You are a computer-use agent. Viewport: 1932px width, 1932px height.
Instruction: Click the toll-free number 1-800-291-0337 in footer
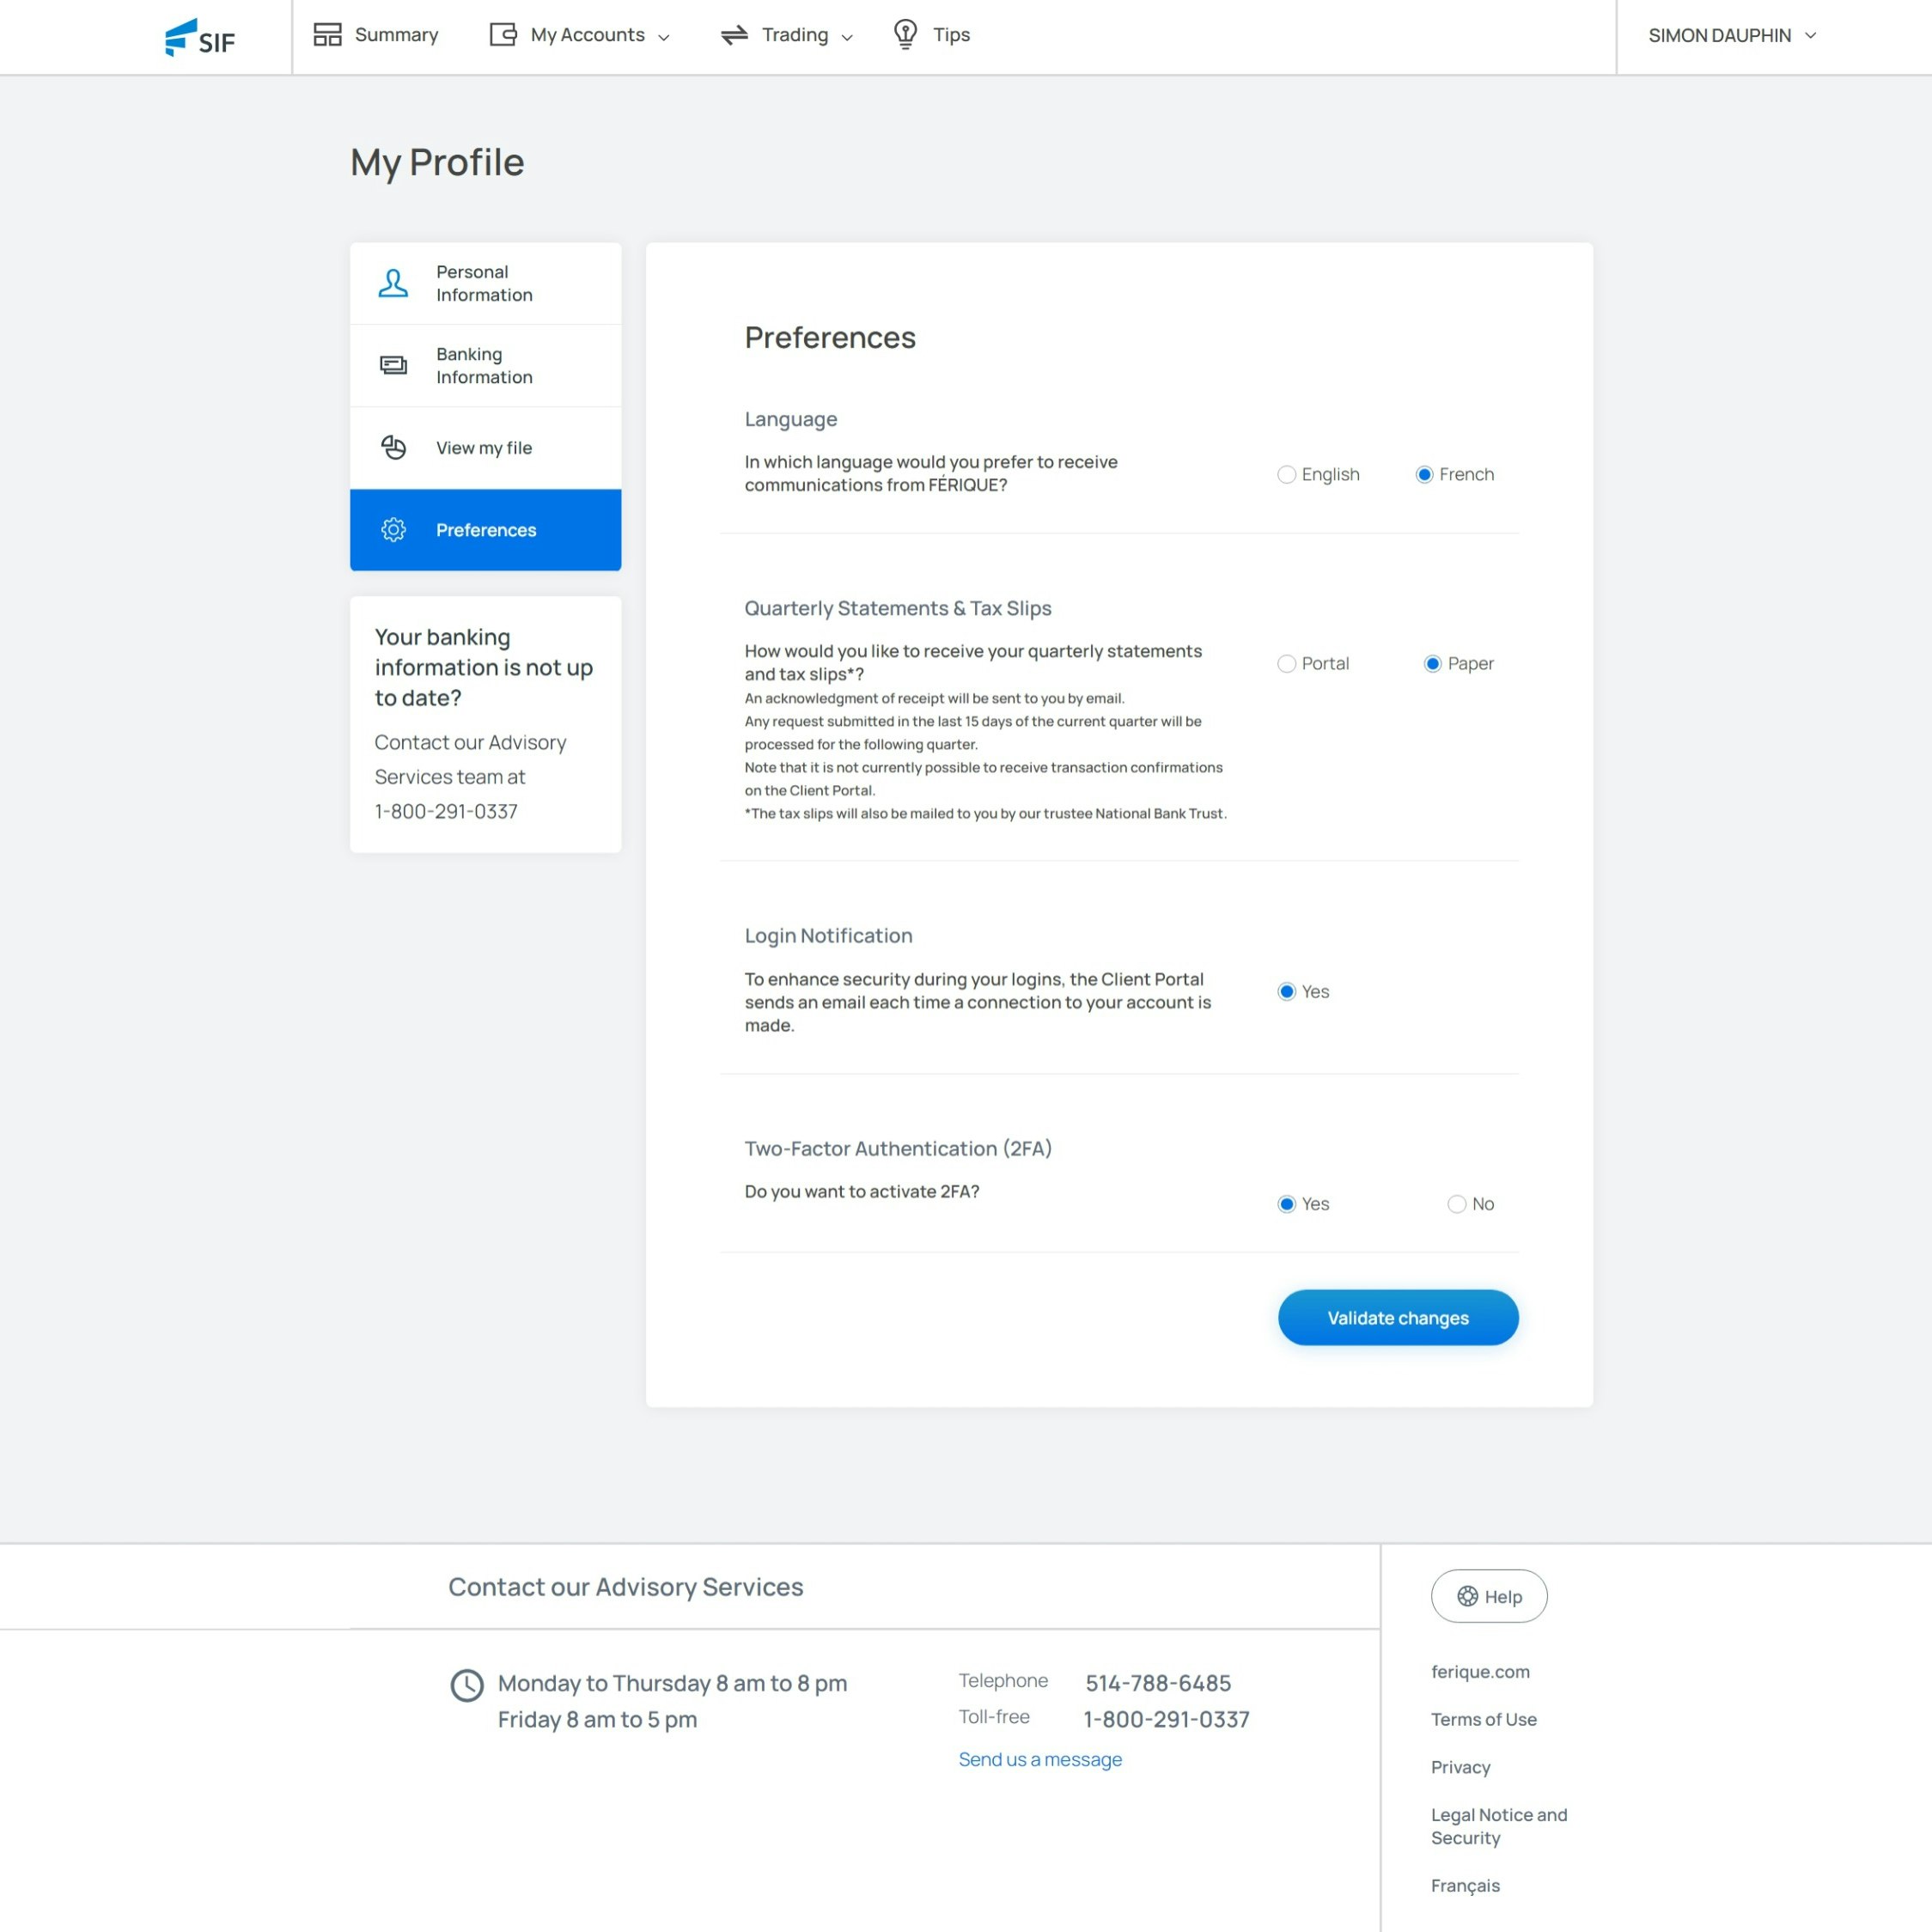pyautogui.click(x=1166, y=1719)
